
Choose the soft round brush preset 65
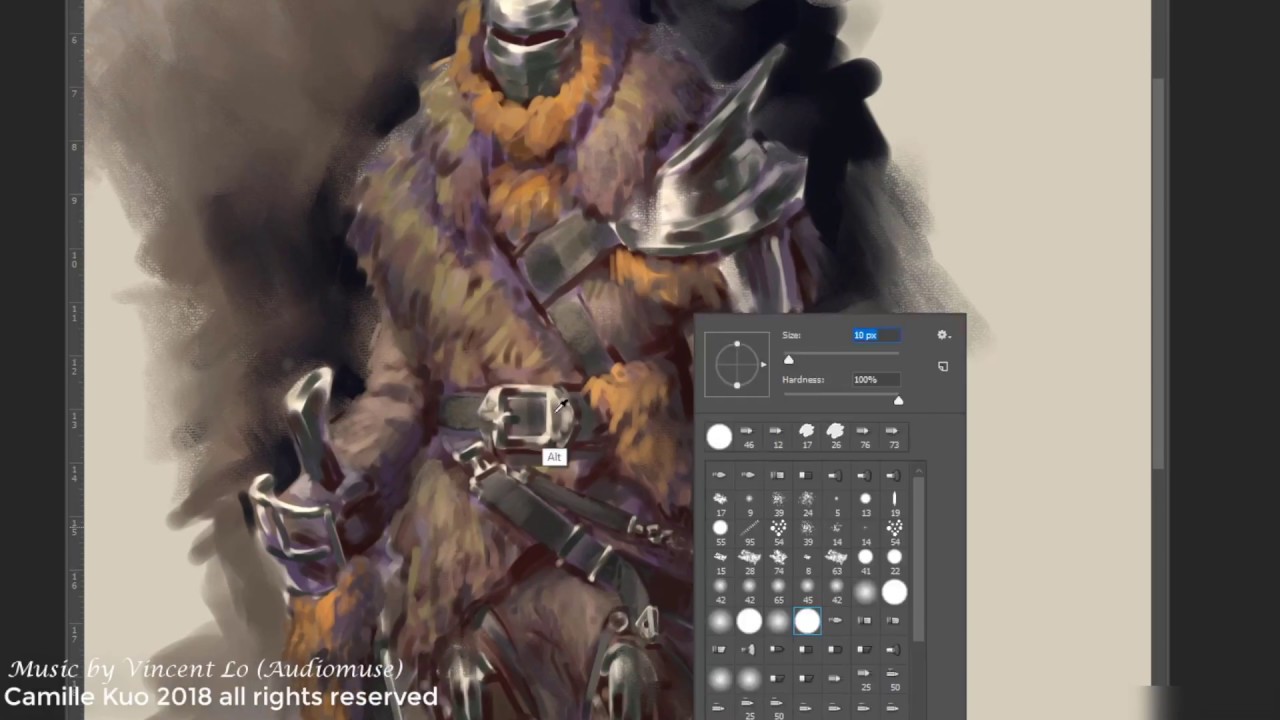(x=778, y=590)
